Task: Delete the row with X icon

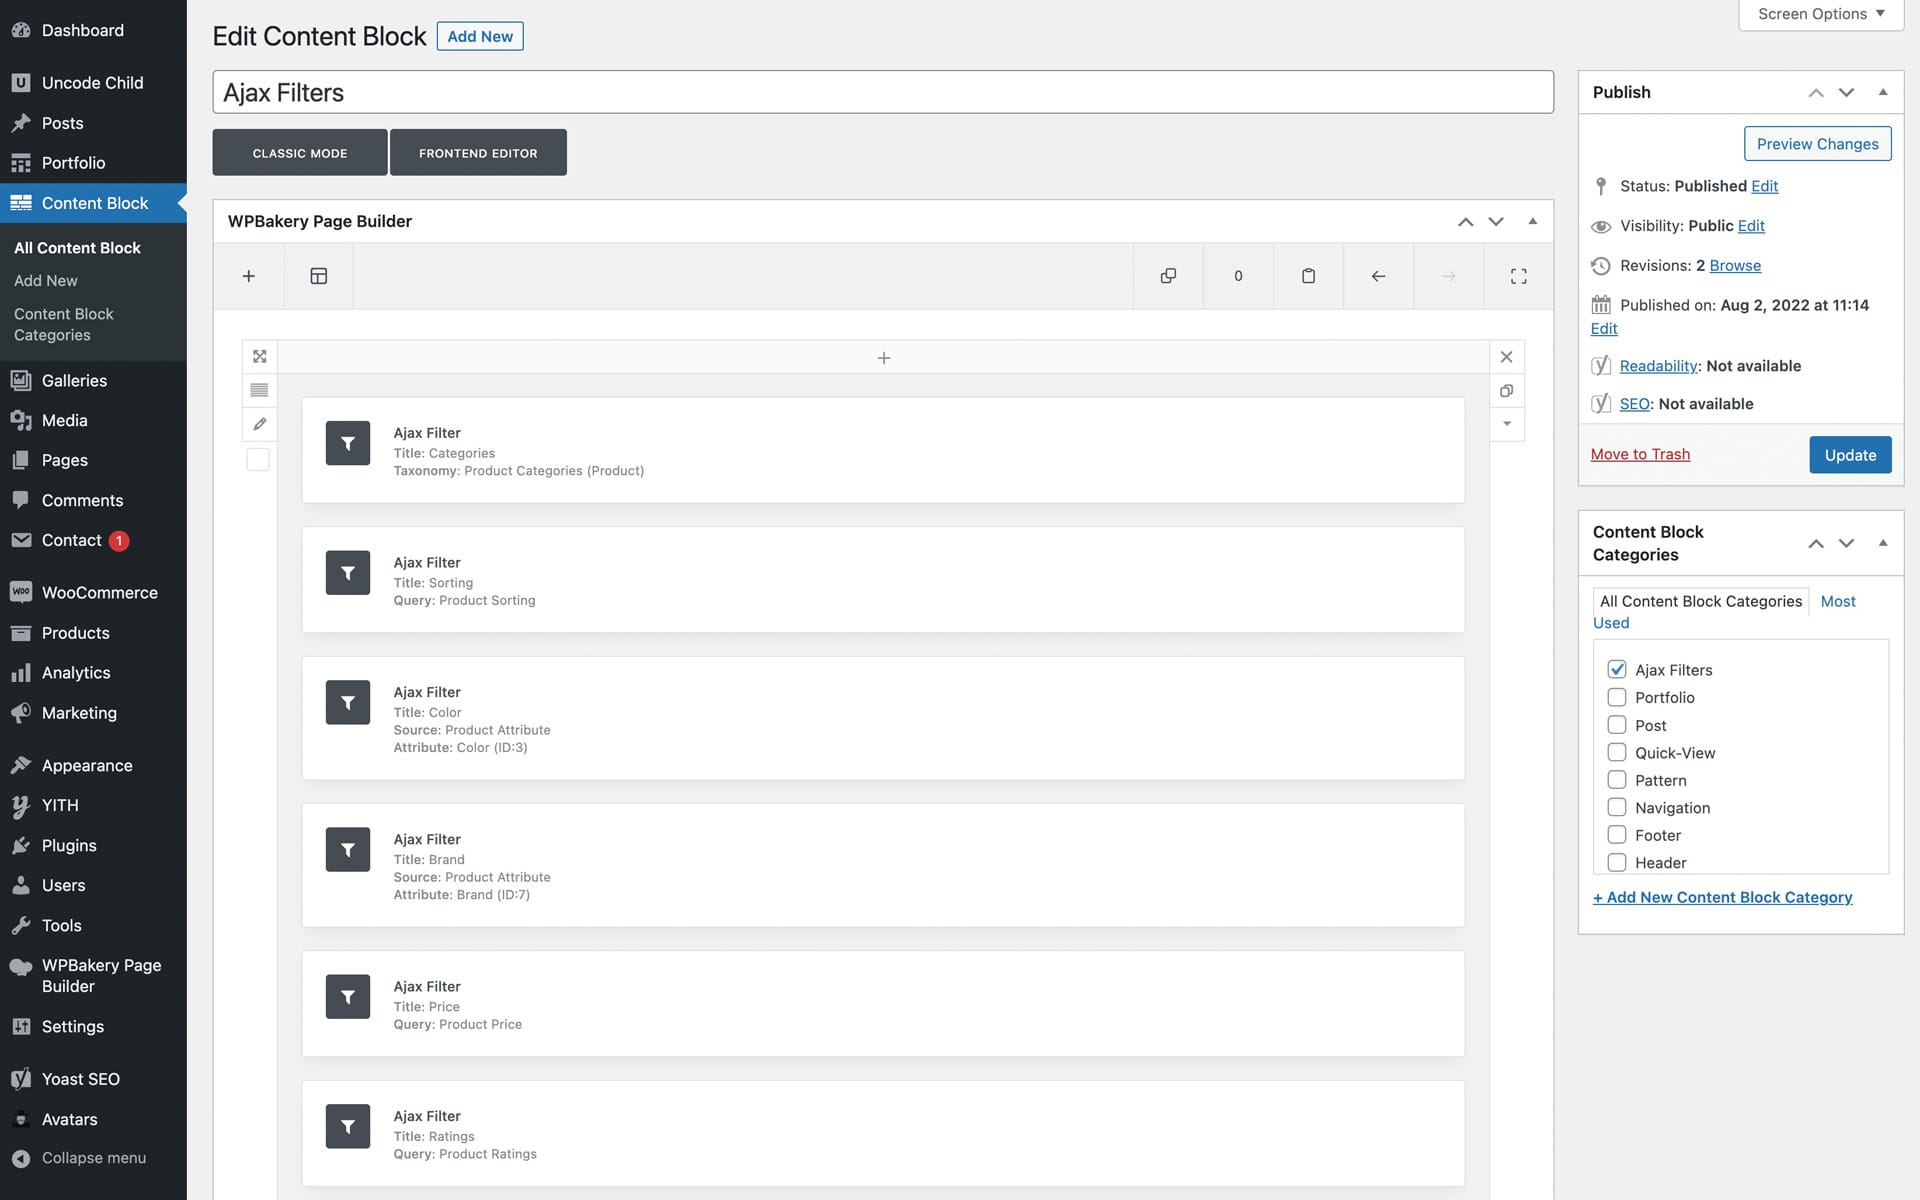Action: coord(1506,357)
